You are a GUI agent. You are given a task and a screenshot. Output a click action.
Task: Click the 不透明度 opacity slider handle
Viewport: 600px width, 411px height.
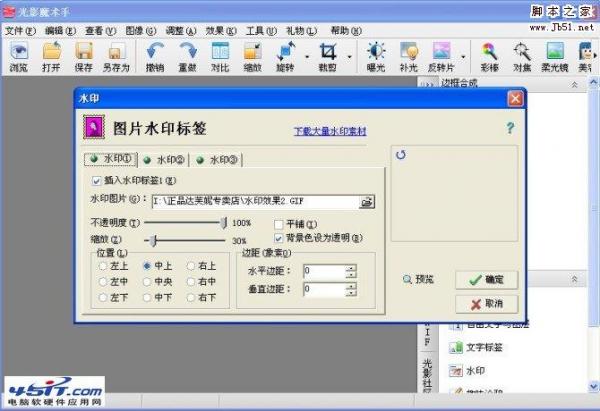[224, 223]
